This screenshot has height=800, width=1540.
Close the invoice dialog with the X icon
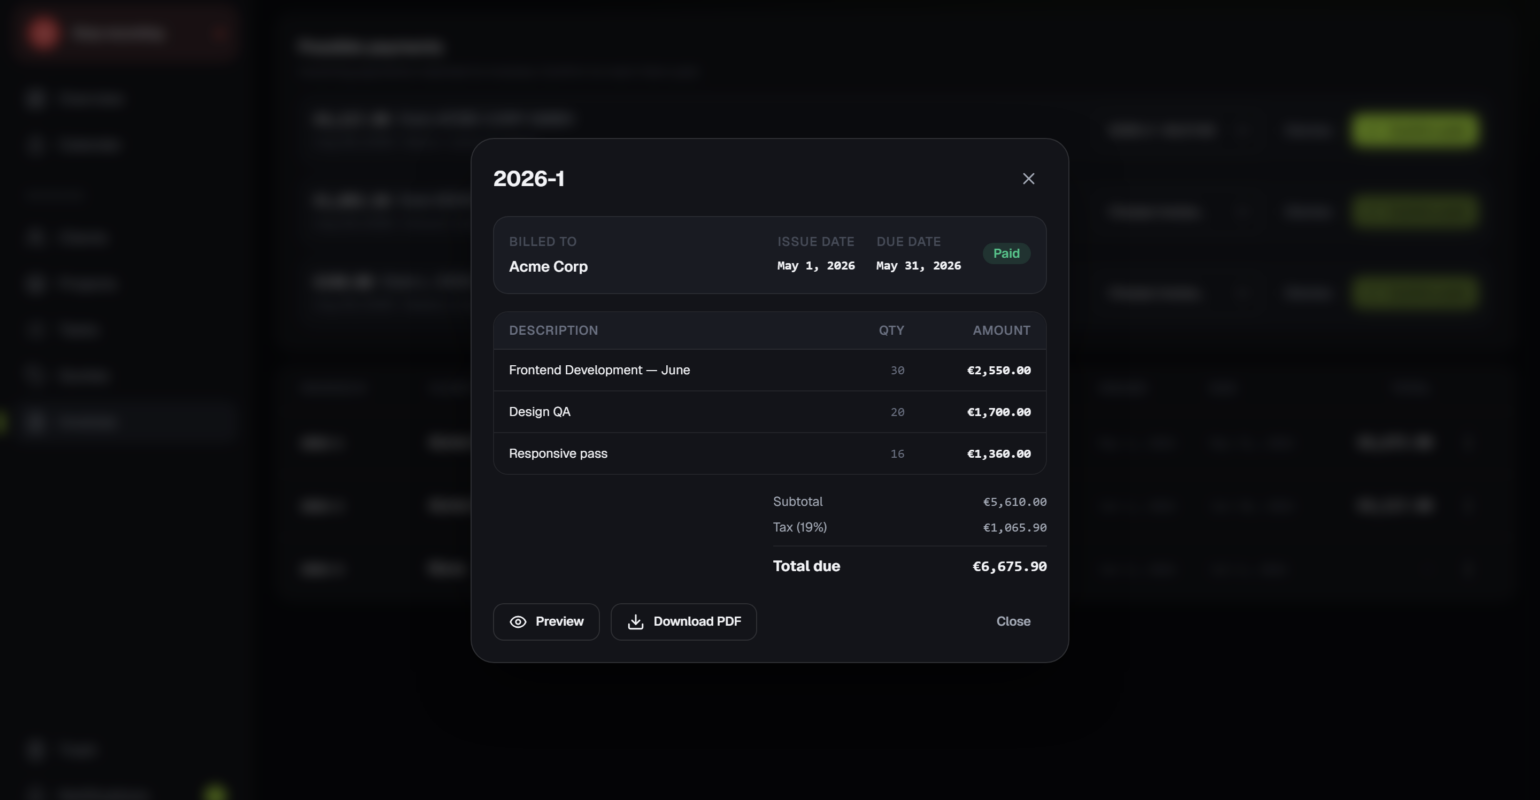pos(1028,179)
